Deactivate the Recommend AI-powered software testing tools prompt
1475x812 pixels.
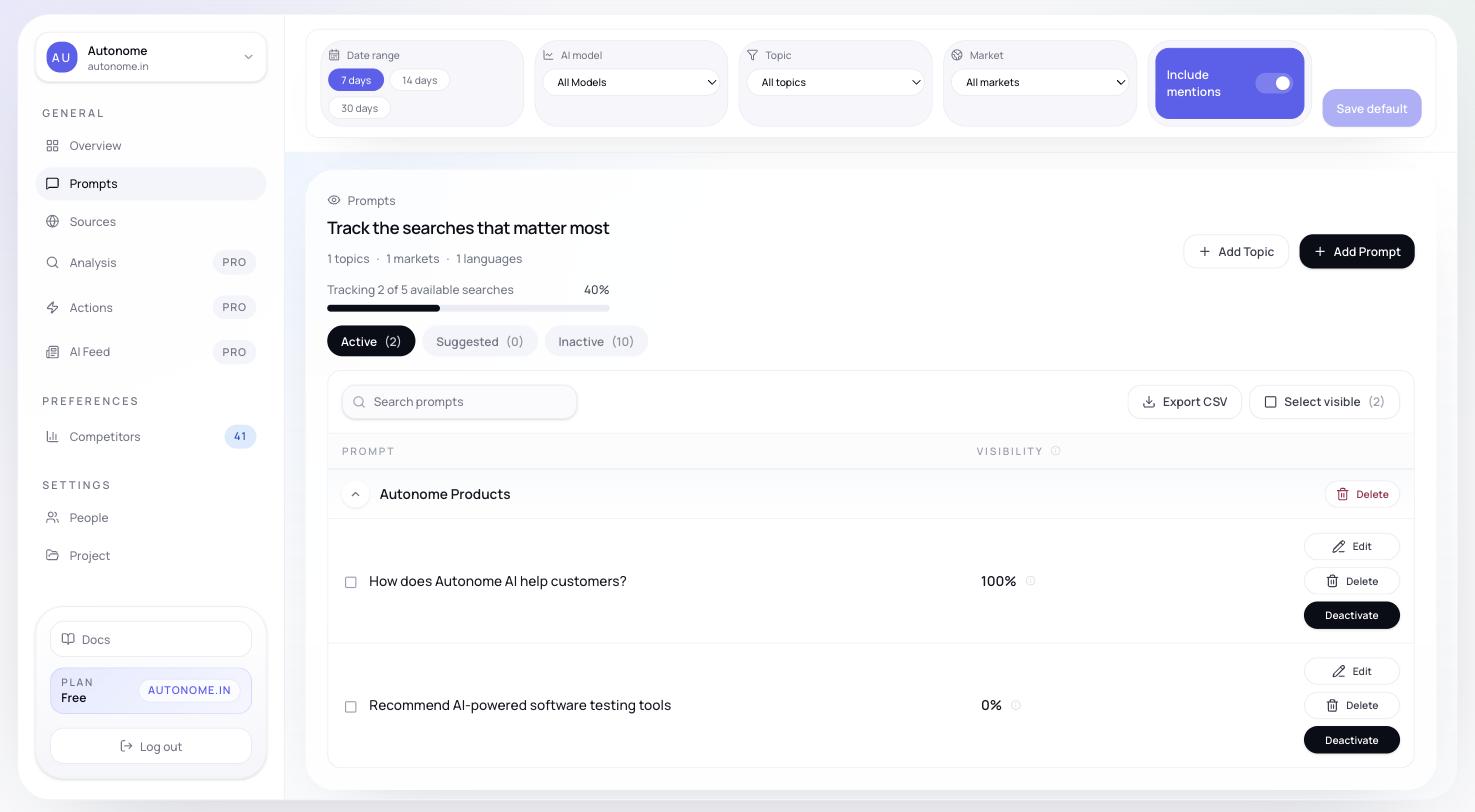tap(1352, 740)
